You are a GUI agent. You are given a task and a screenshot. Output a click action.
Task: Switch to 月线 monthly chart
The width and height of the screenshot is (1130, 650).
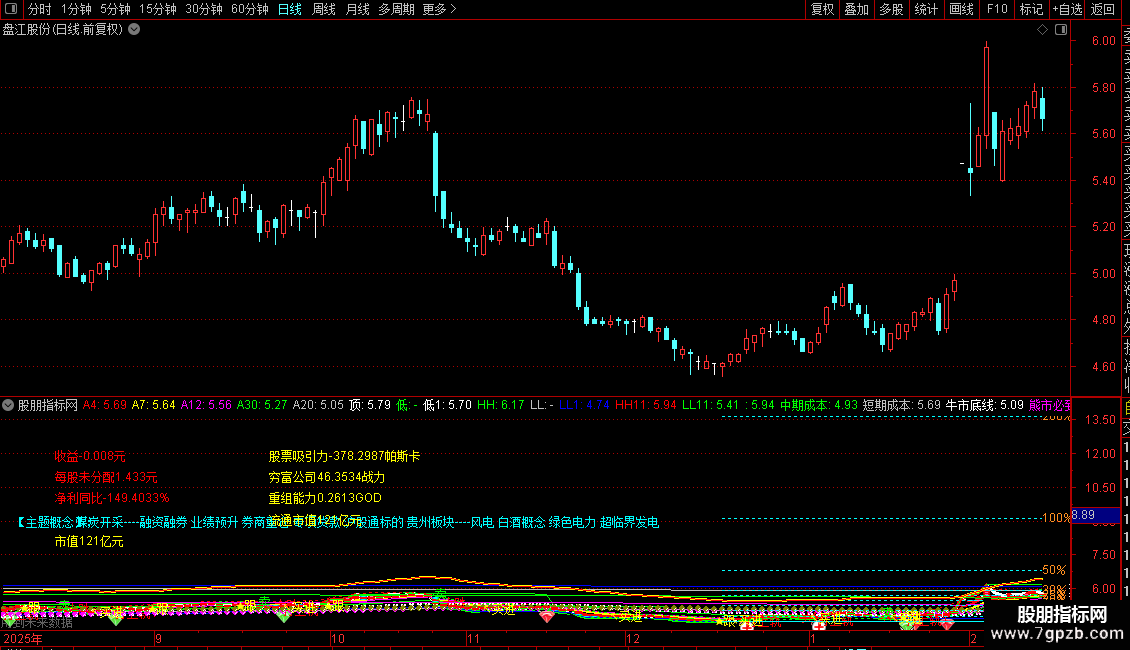click(x=357, y=9)
